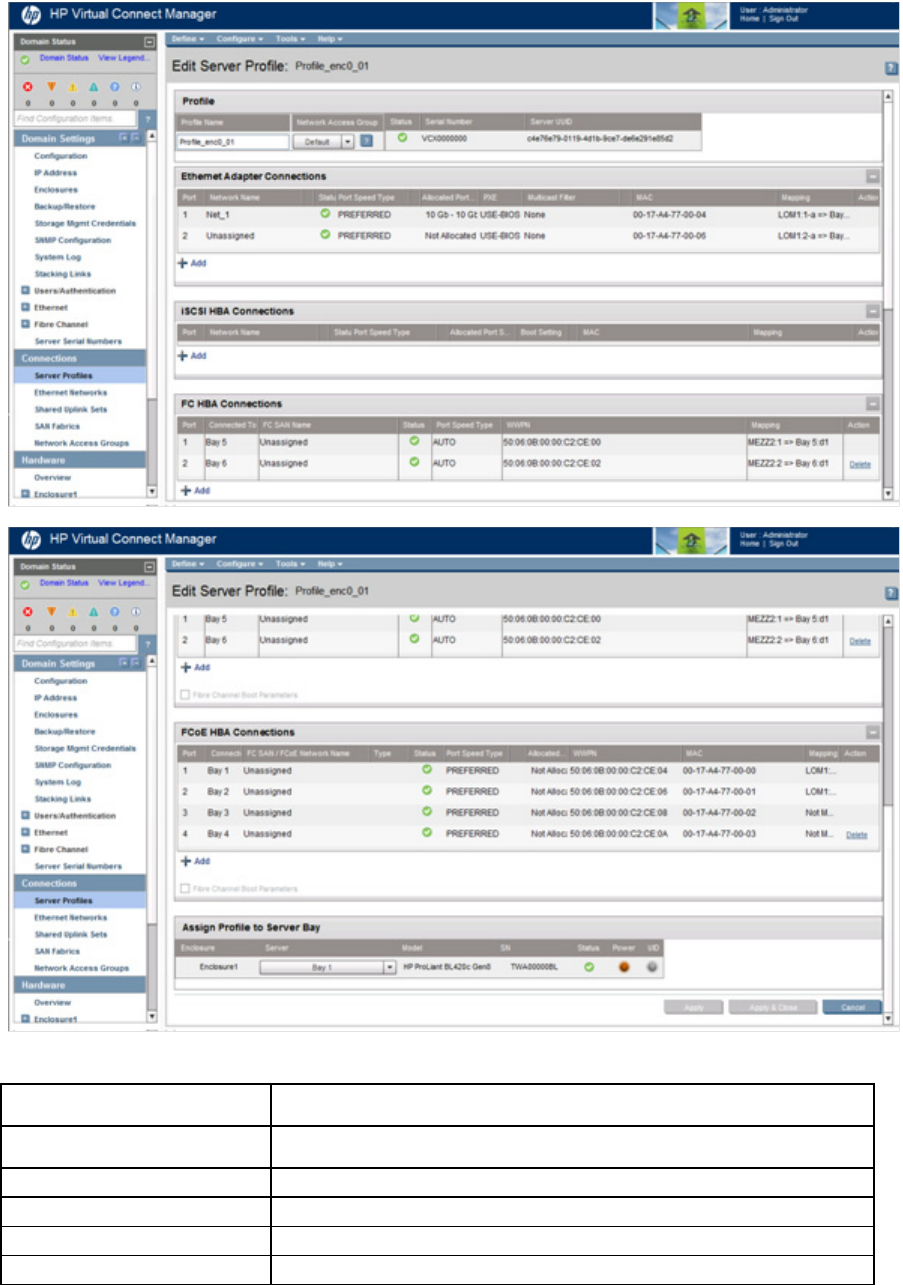Screen dimensions: 903x1285
Task: Expand Fibre Channel tree node in upper screenshot
Action: [x=25, y=324]
